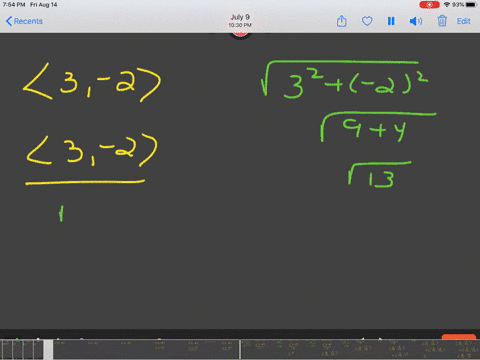Tap the 7:54 PM clock in status bar
This screenshot has height=360, width=480.
tap(14, 5)
